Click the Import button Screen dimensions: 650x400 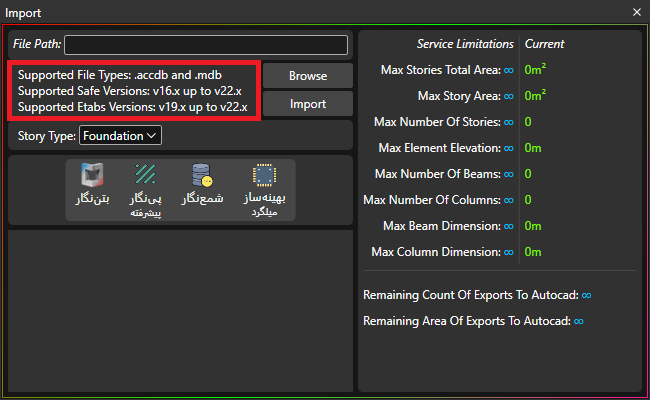[308, 104]
